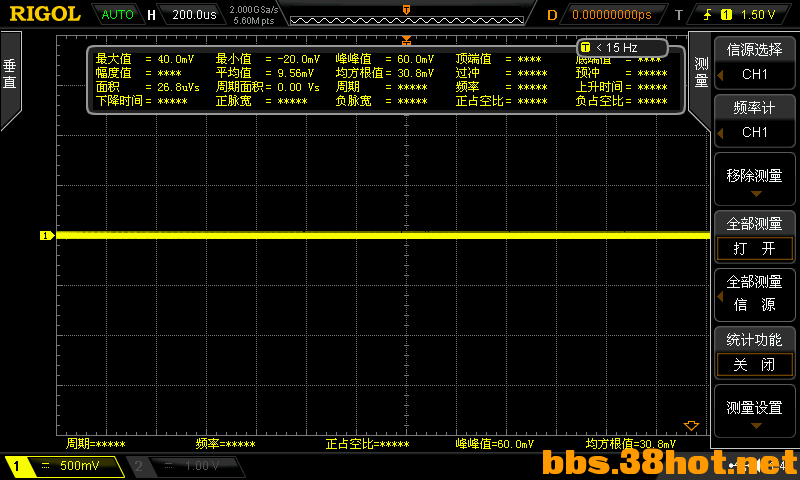
Task: Click the 最小值 = -20.0mV measurement
Action: [268, 59]
